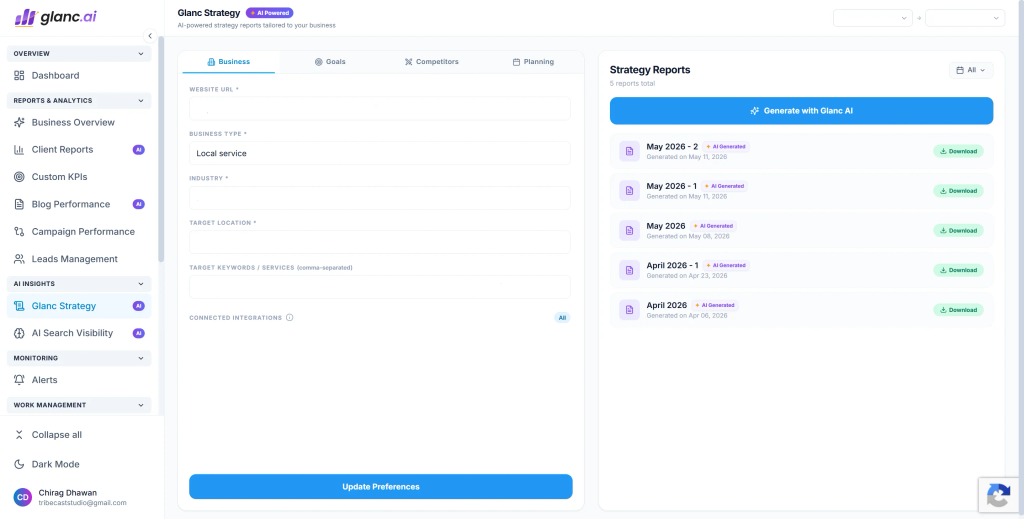This screenshot has height=519, width=1024.
Task: Click AI Generated tag on May 2026 - 2
Action: [726, 147]
